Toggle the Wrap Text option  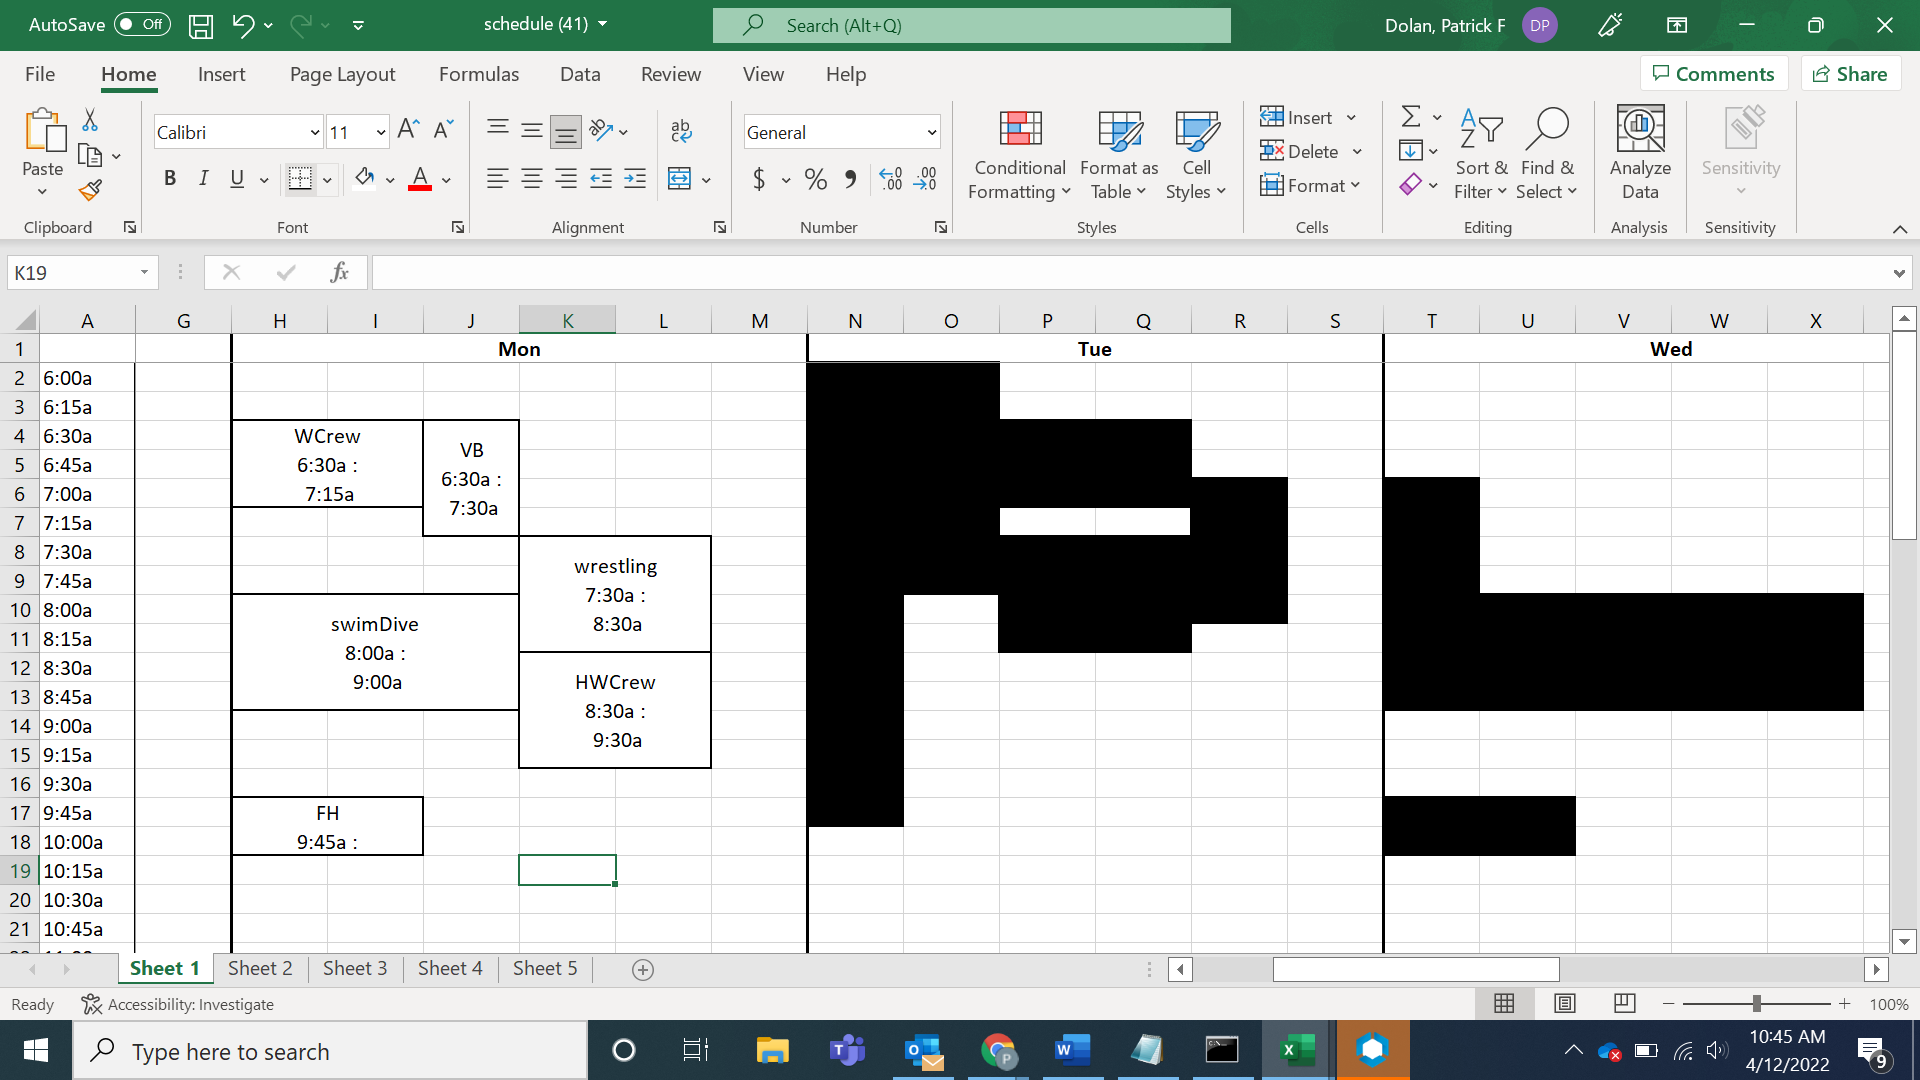coord(681,130)
